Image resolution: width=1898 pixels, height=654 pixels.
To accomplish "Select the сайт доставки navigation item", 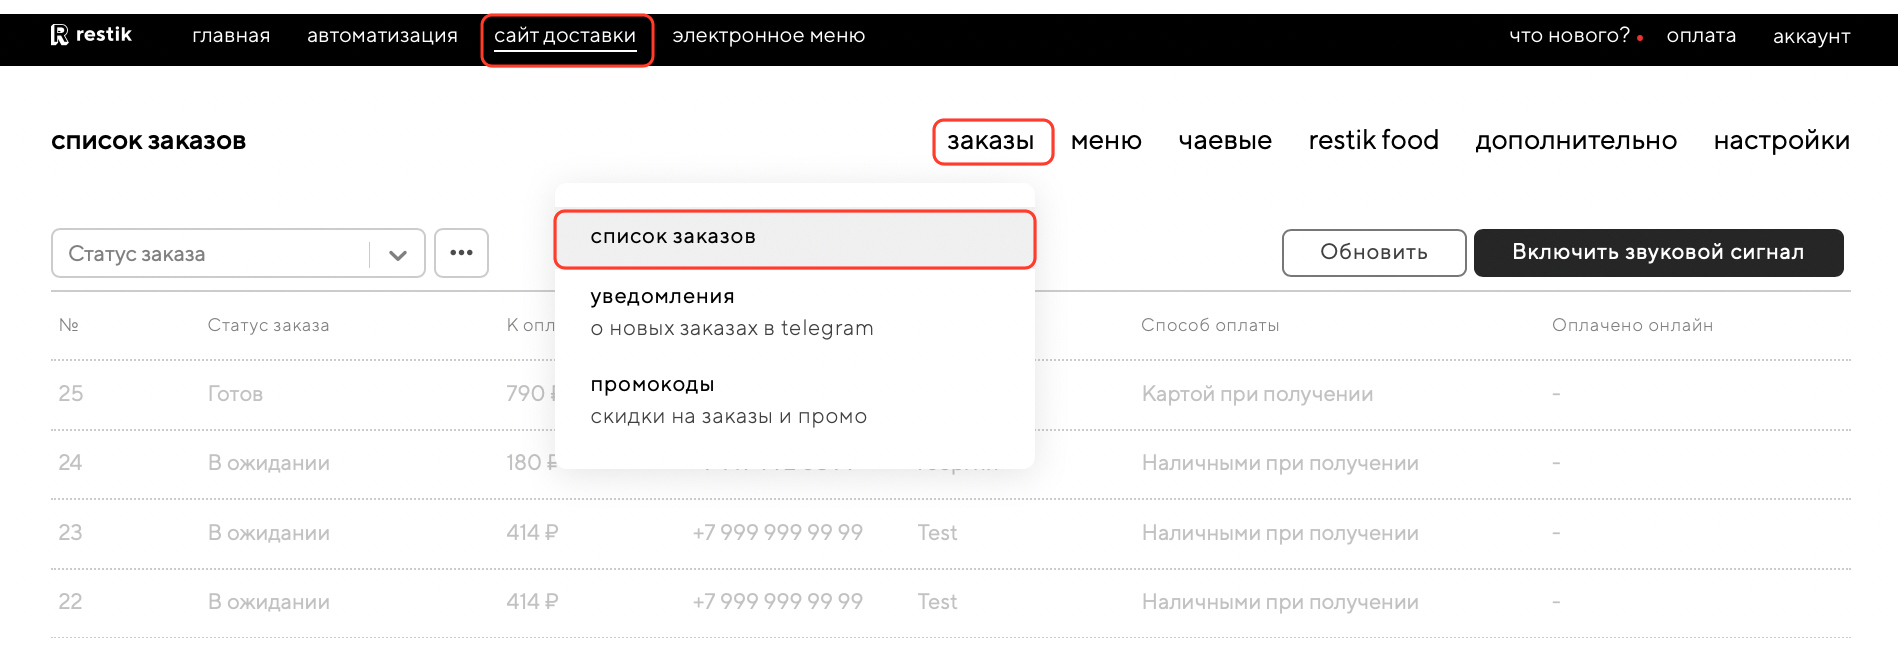I will [565, 37].
